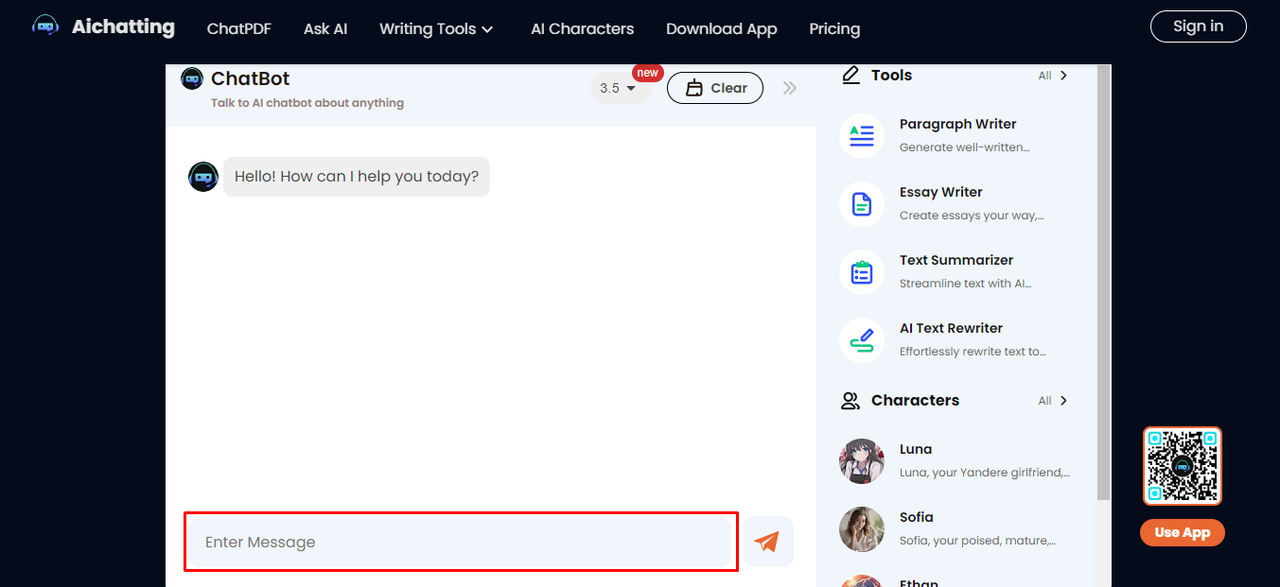Open Text Summarizer clipboard icon
The image size is (1280, 587).
pyautogui.click(x=861, y=272)
